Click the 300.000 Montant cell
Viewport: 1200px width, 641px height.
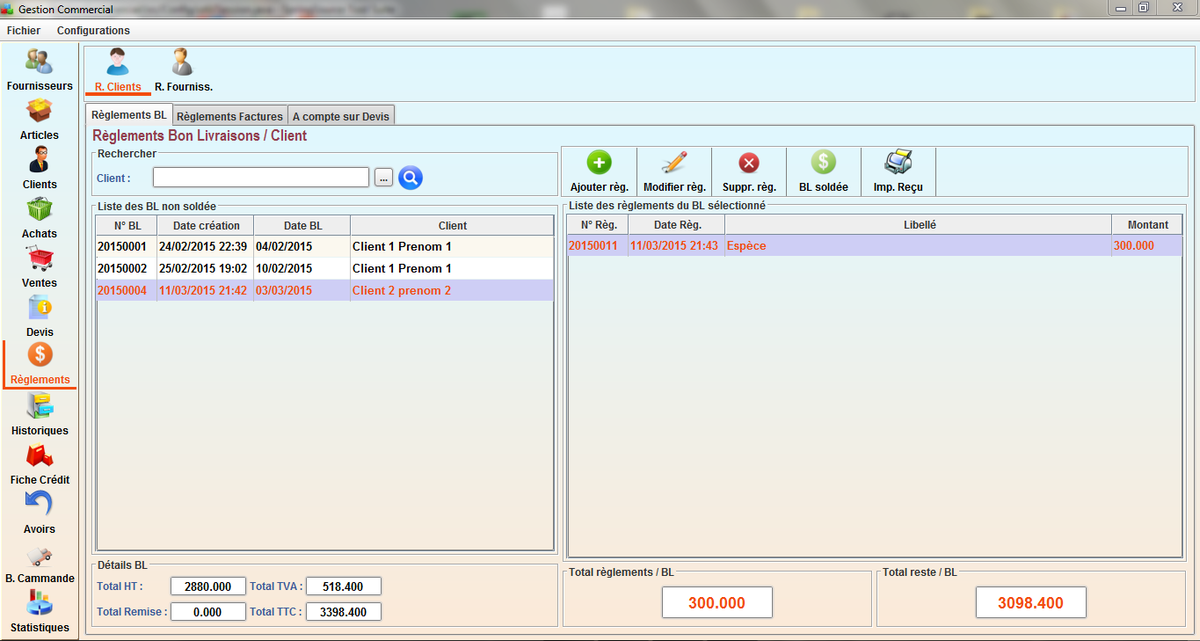1147,246
